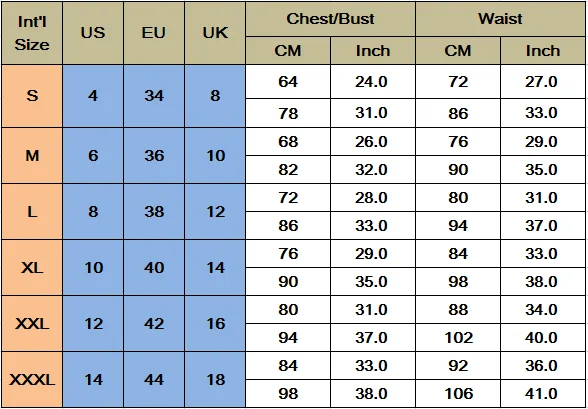Select the XL size cell
Image resolution: width=588 pixels, height=409 pixels.
coord(32,268)
